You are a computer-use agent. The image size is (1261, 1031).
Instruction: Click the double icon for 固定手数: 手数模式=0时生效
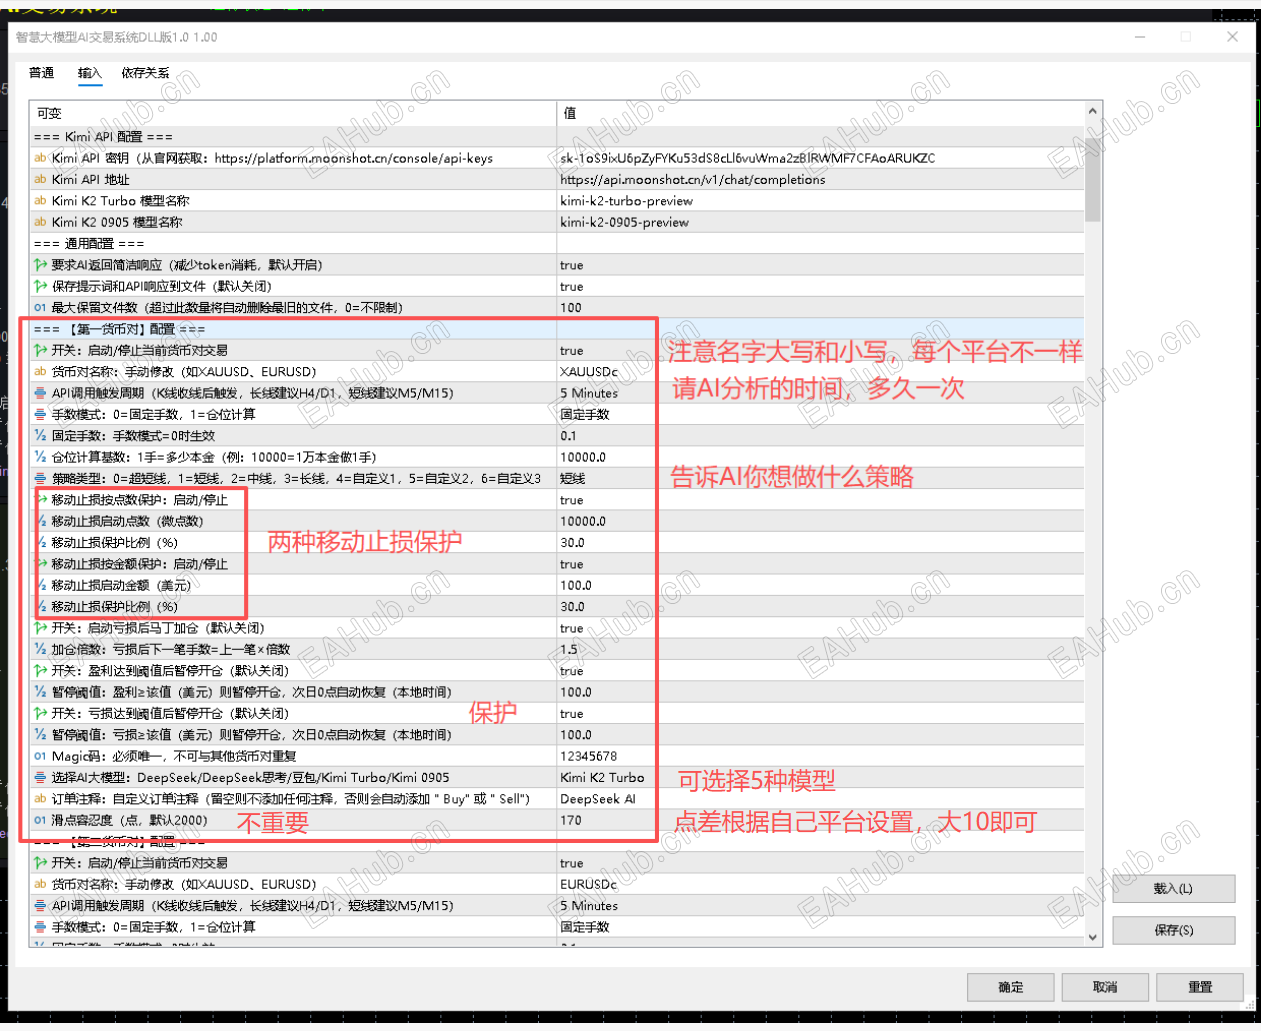40,436
